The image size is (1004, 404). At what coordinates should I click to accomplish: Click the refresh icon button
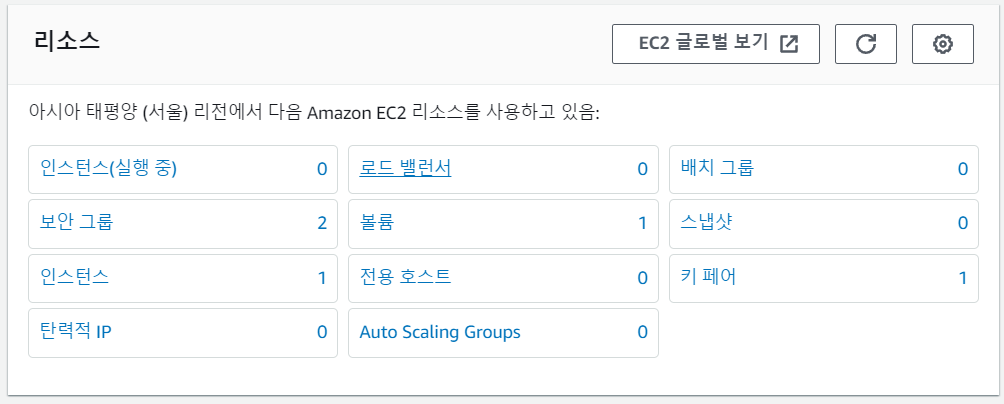click(x=866, y=44)
